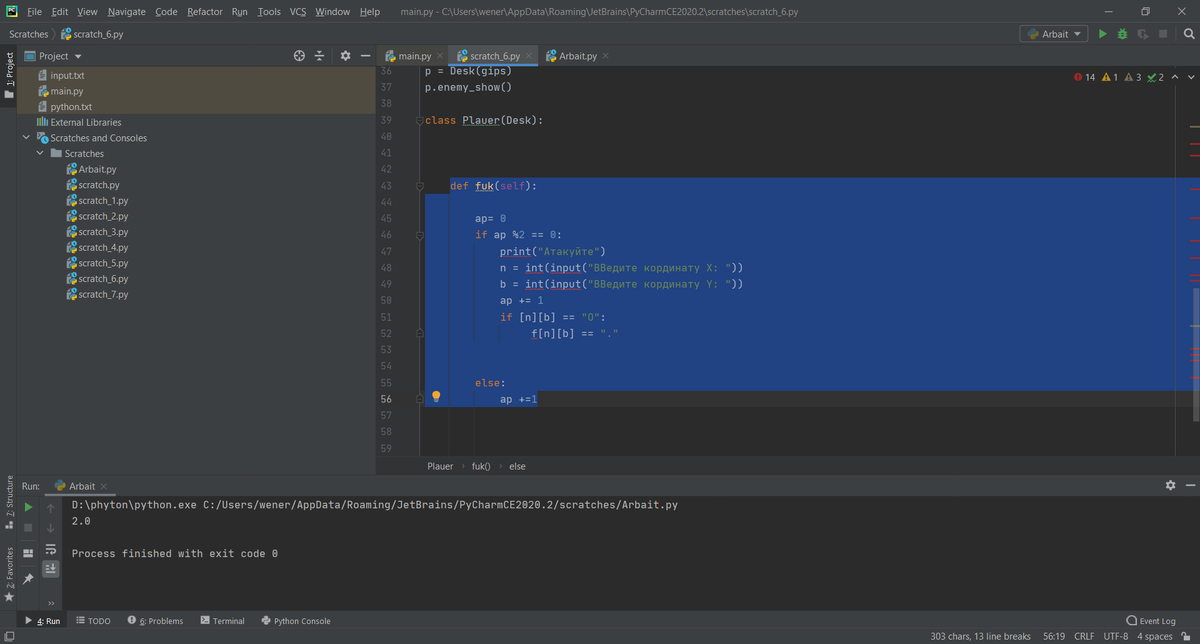Switch to the Arbait.py editor tab

[577, 56]
